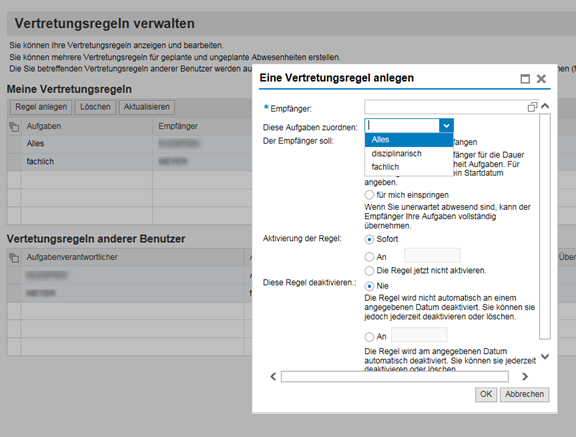The image size is (576, 437).
Task: Click the Aufgaben column header
Action: 87,127
